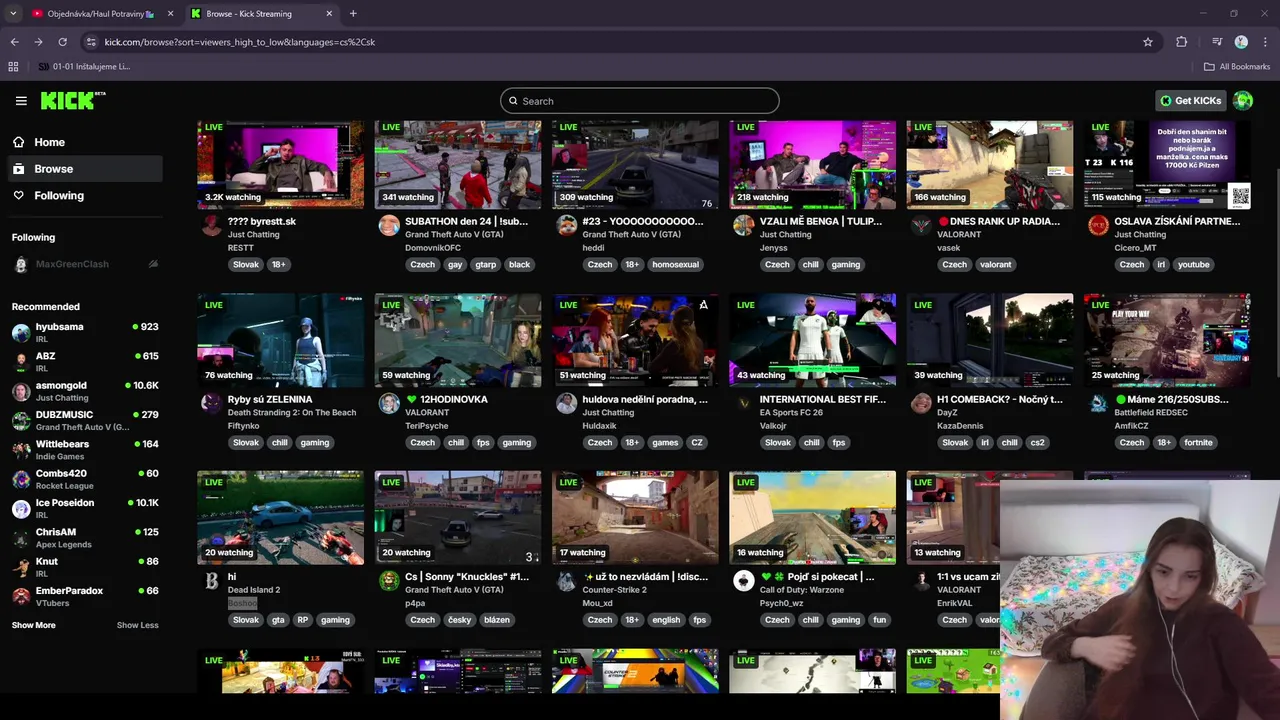Image resolution: width=1280 pixels, height=720 pixels.
Task: Open AmfikCZ channel avatar
Action: (1098, 403)
